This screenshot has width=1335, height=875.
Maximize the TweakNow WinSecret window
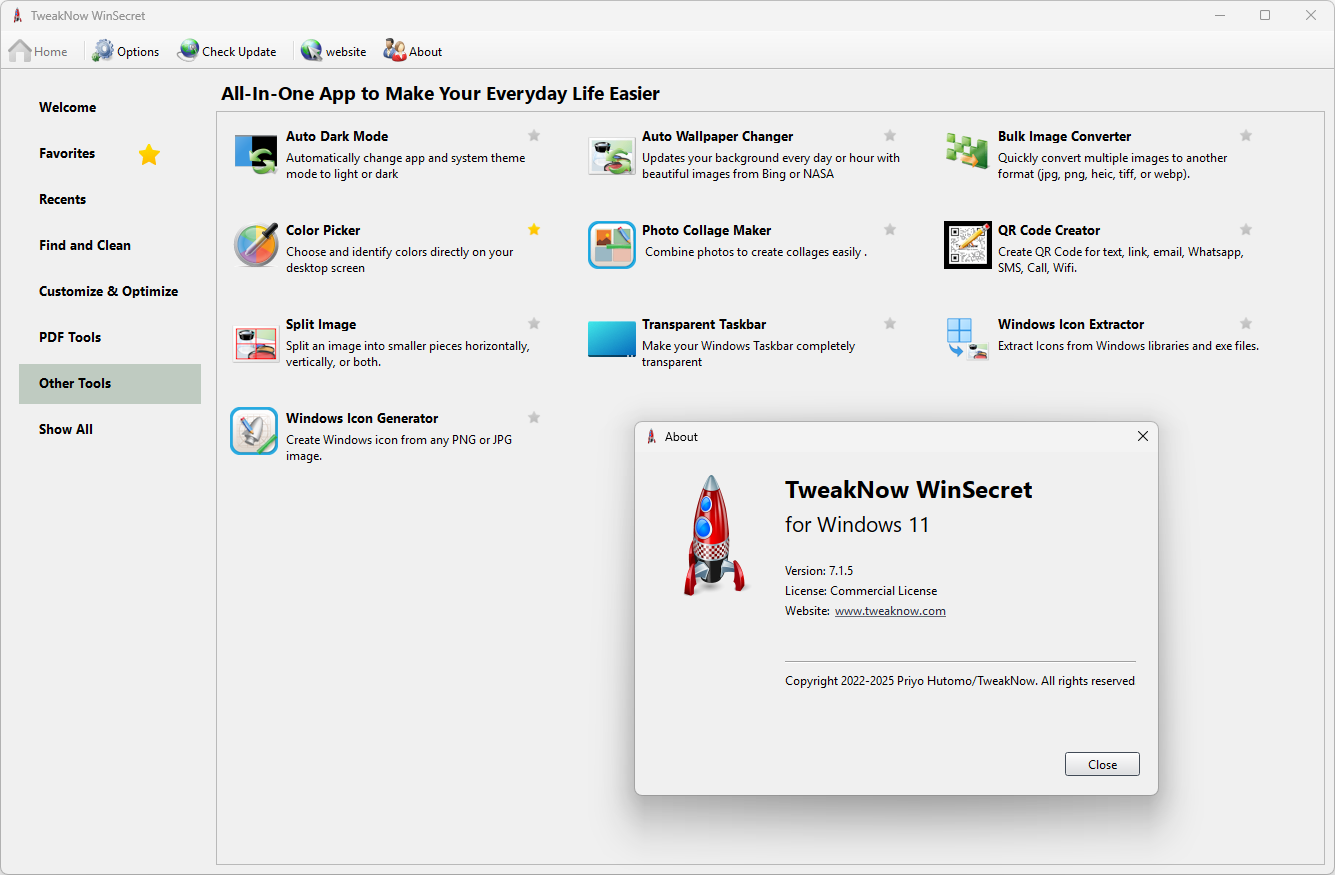(1265, 15)
